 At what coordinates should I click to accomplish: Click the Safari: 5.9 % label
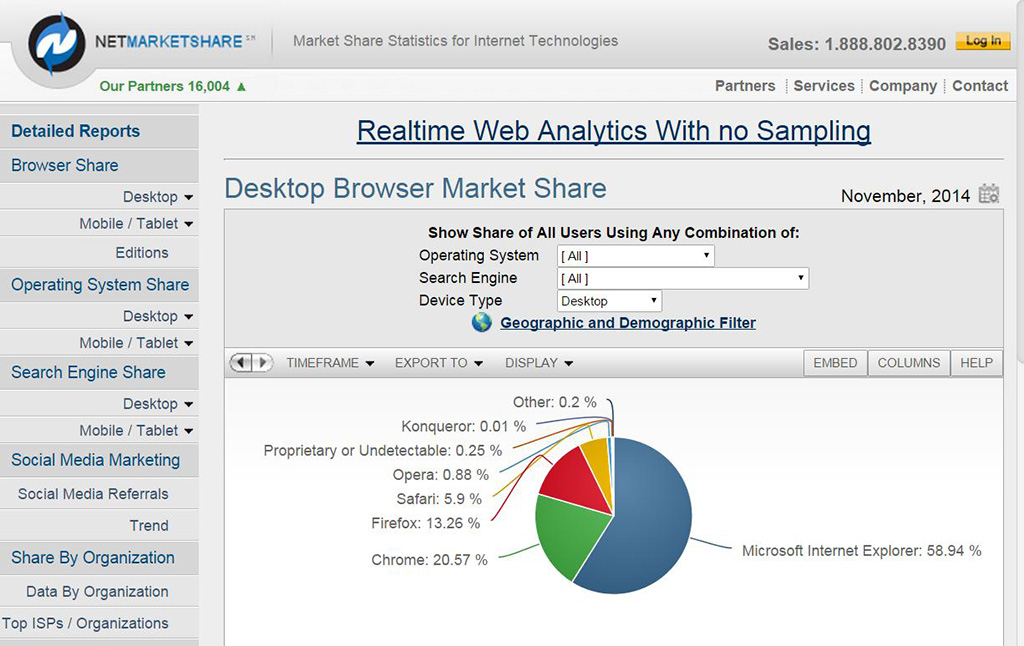tap(439, 499)
